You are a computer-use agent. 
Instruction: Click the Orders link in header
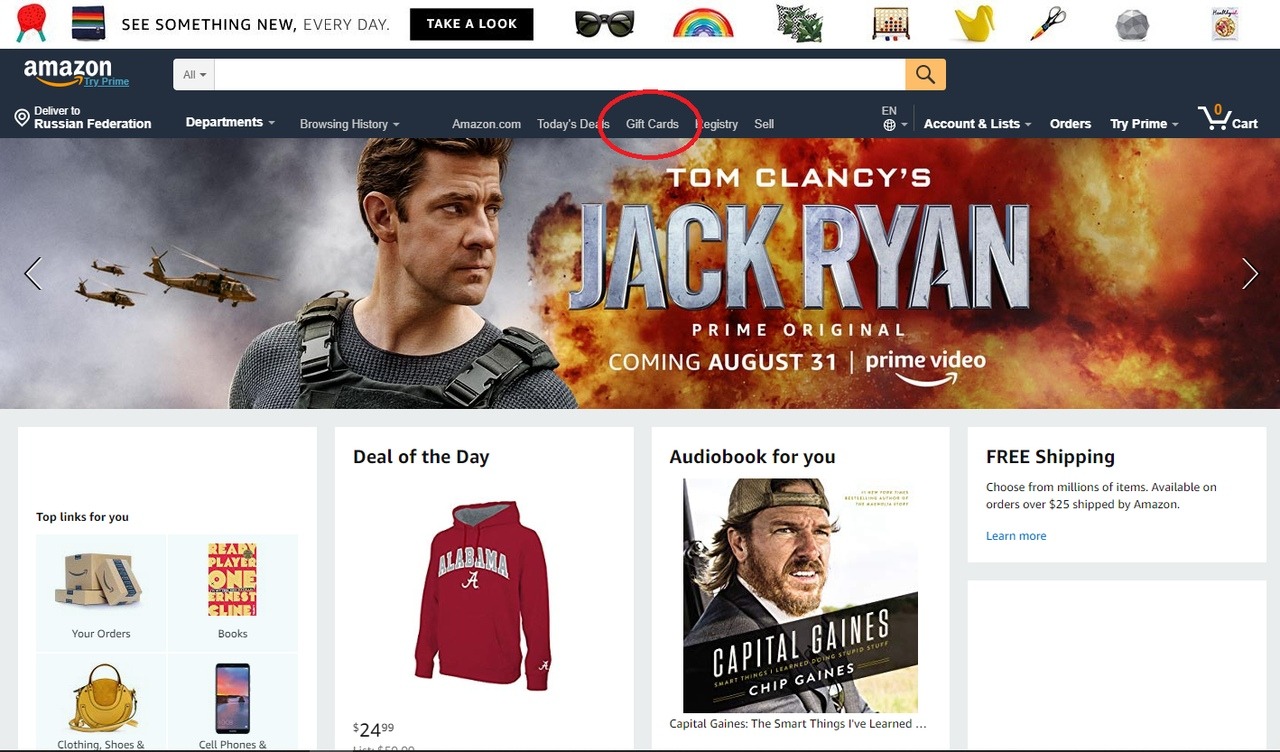pos(1070,124)
